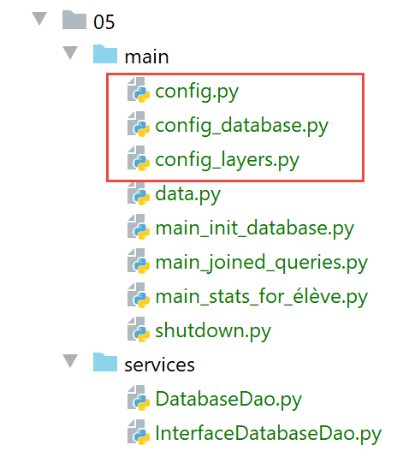403x451 pixels.
Task: Collapse the 05 folder arrow
Action: [x=40, y=18]
